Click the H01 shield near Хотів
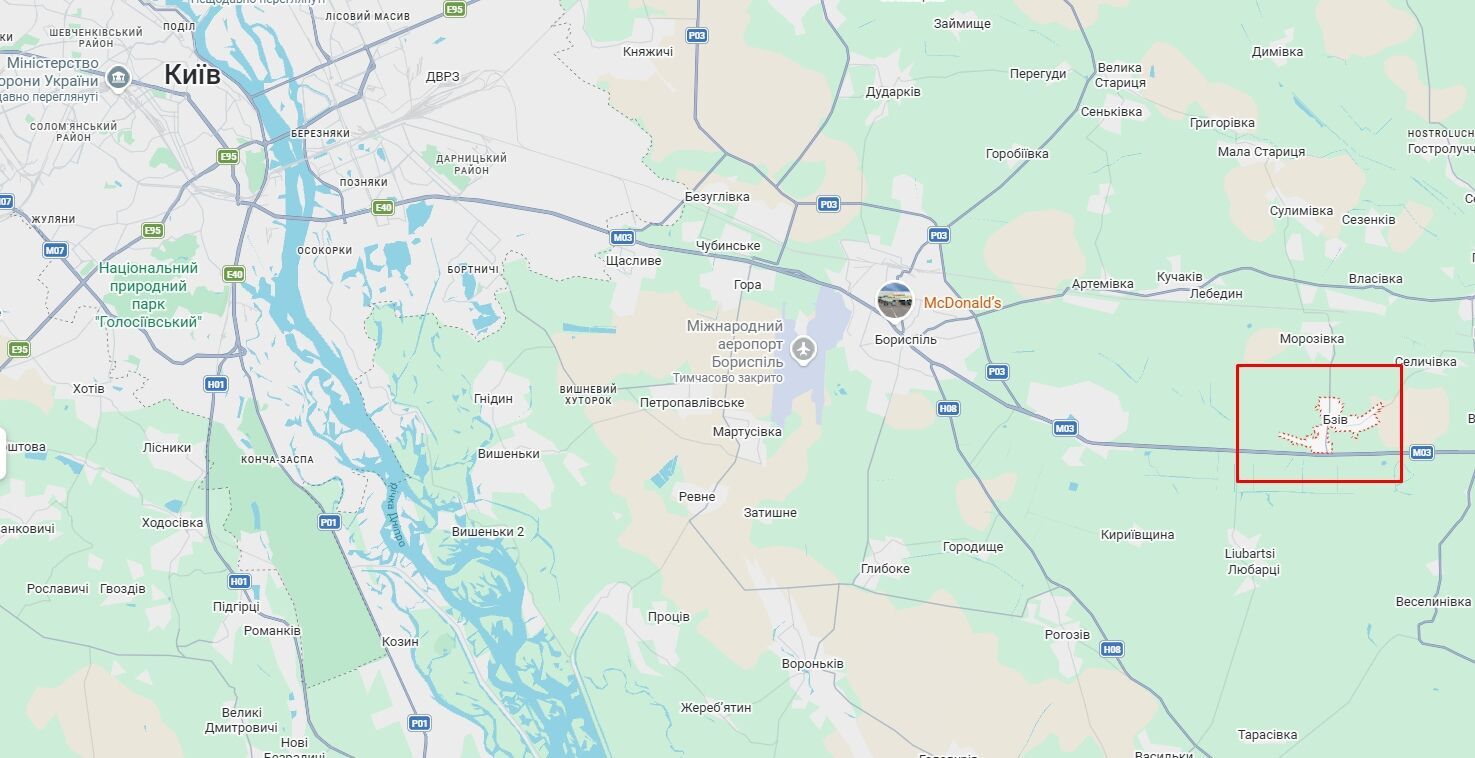The height and width of the screenshot is (758, 1475). tap(216, 383)
